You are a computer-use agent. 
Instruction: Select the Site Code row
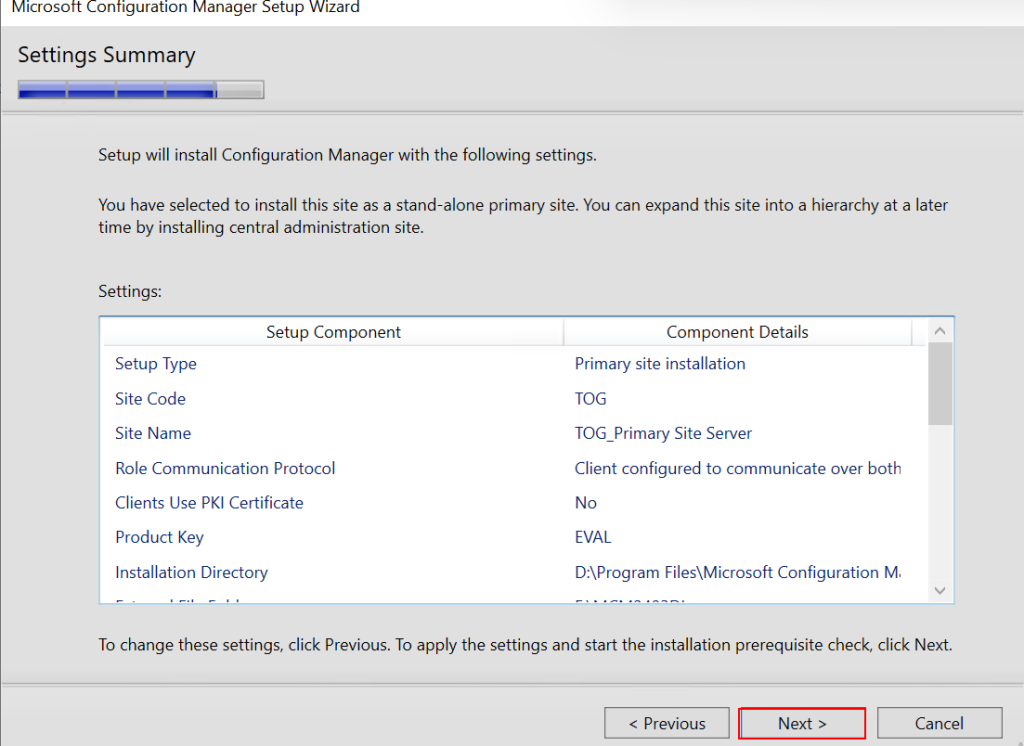pos(150,399)
